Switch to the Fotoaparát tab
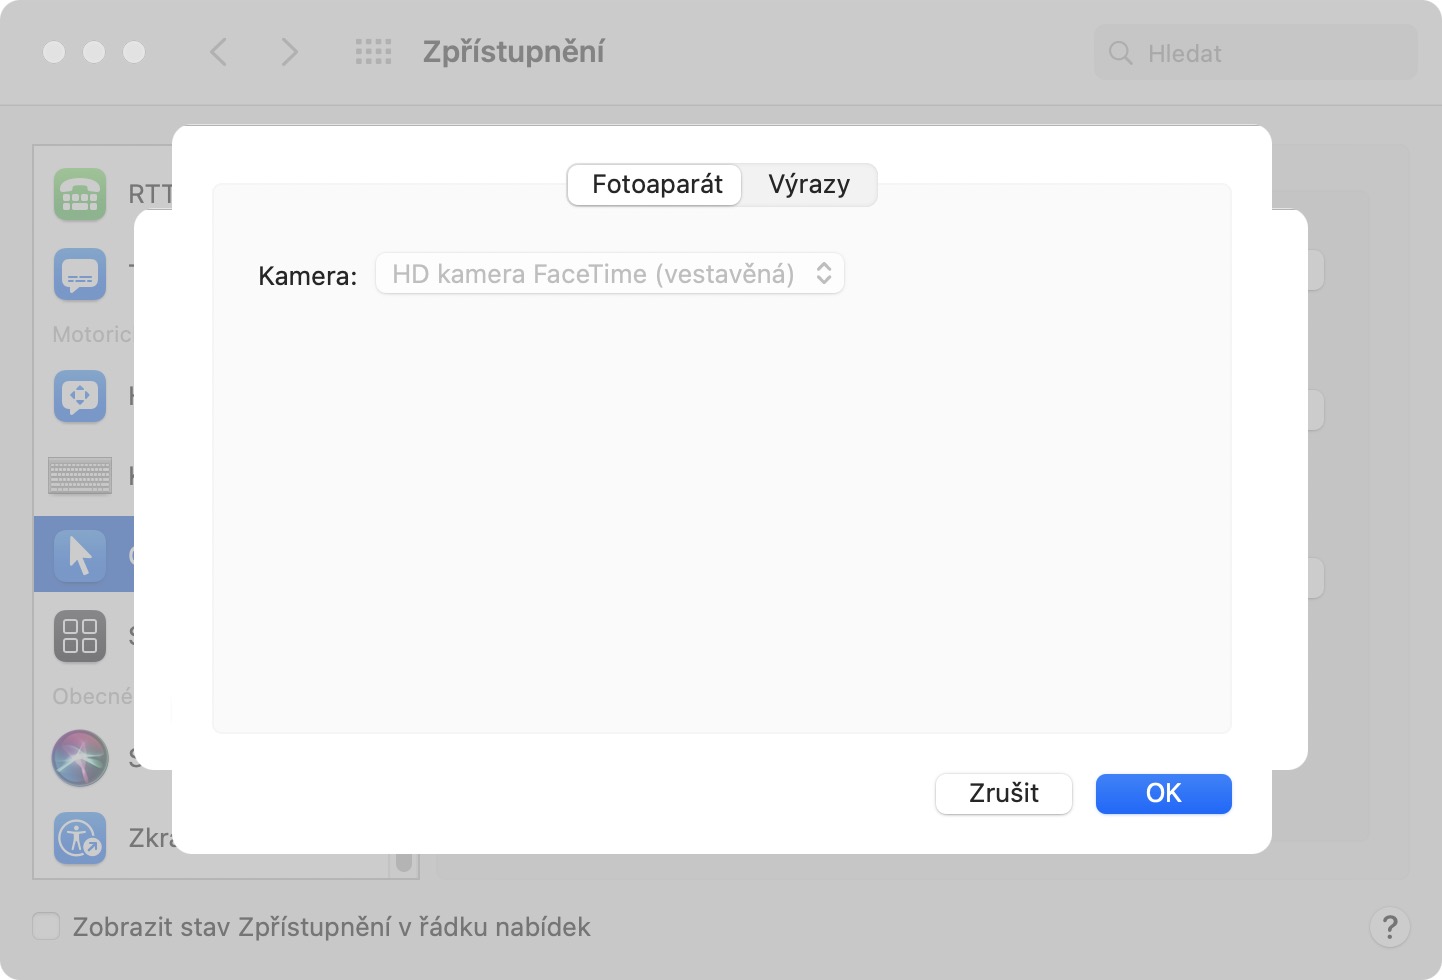The image size is (1442, 980). click(656, 185)
